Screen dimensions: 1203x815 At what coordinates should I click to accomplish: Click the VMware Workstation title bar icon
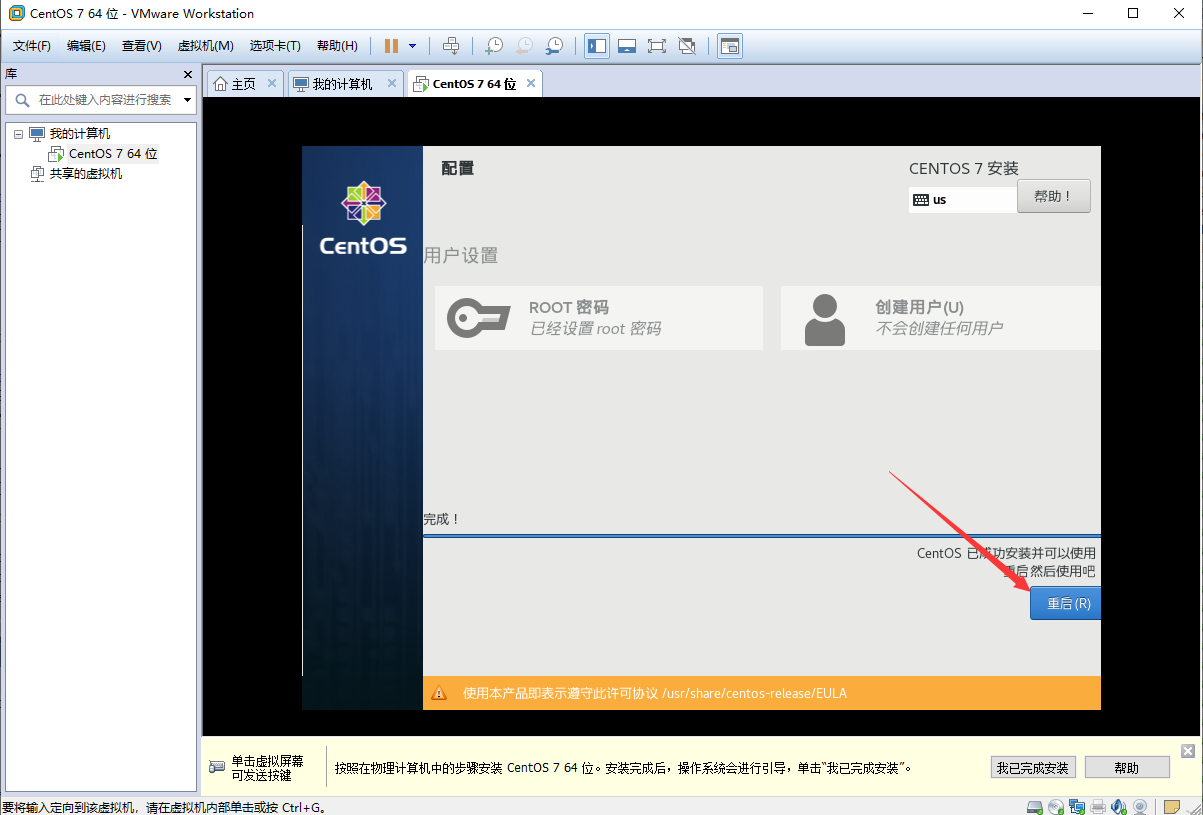[x=15, y=13]
